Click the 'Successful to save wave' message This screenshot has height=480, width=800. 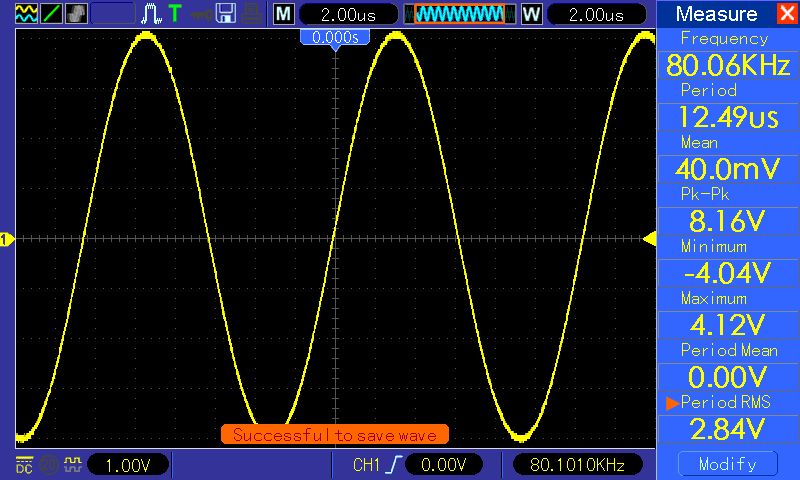click(x=335, y=435)
